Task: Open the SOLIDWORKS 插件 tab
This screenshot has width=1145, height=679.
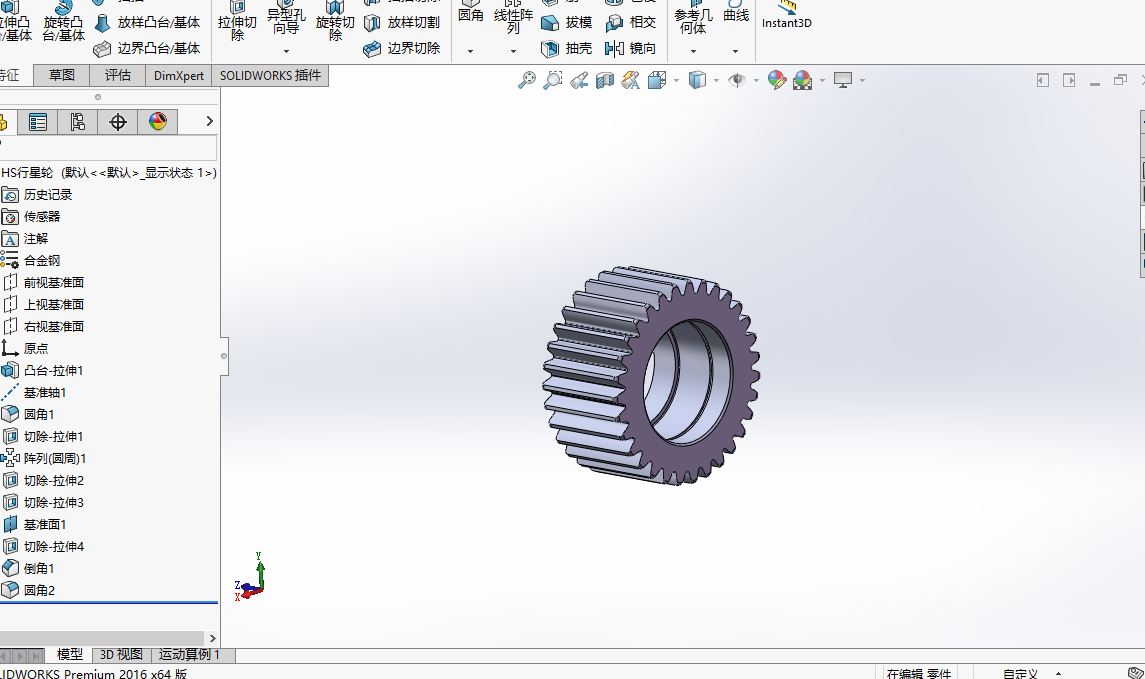Action: point(270,75)
